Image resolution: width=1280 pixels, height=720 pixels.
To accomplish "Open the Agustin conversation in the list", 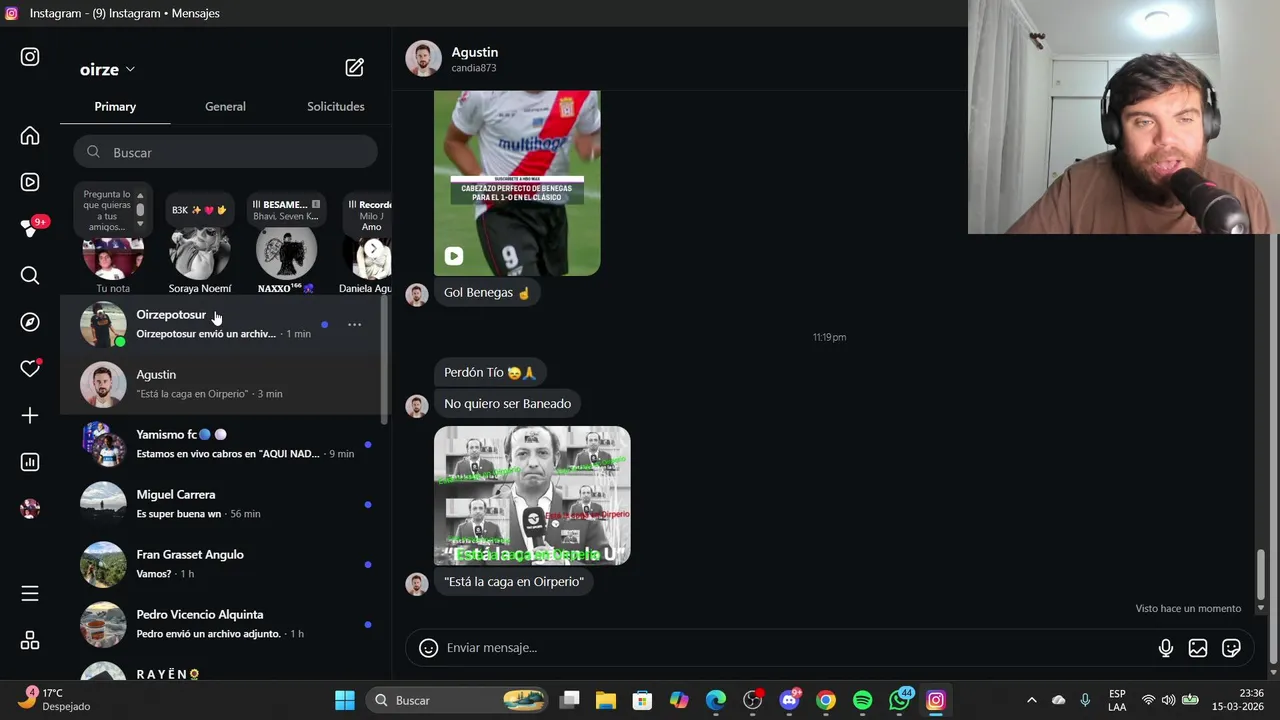I will [x=222, y=384].
